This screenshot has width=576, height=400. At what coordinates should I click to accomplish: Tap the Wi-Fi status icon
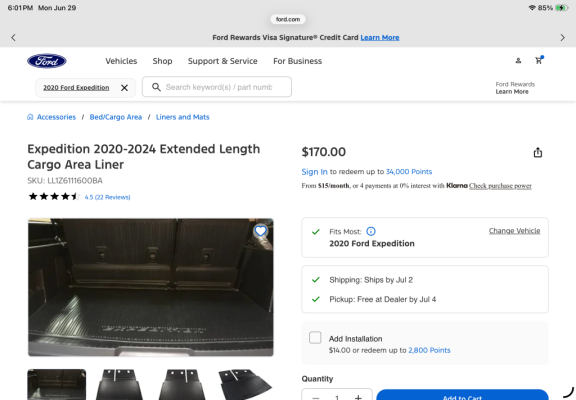coord(532,8)
